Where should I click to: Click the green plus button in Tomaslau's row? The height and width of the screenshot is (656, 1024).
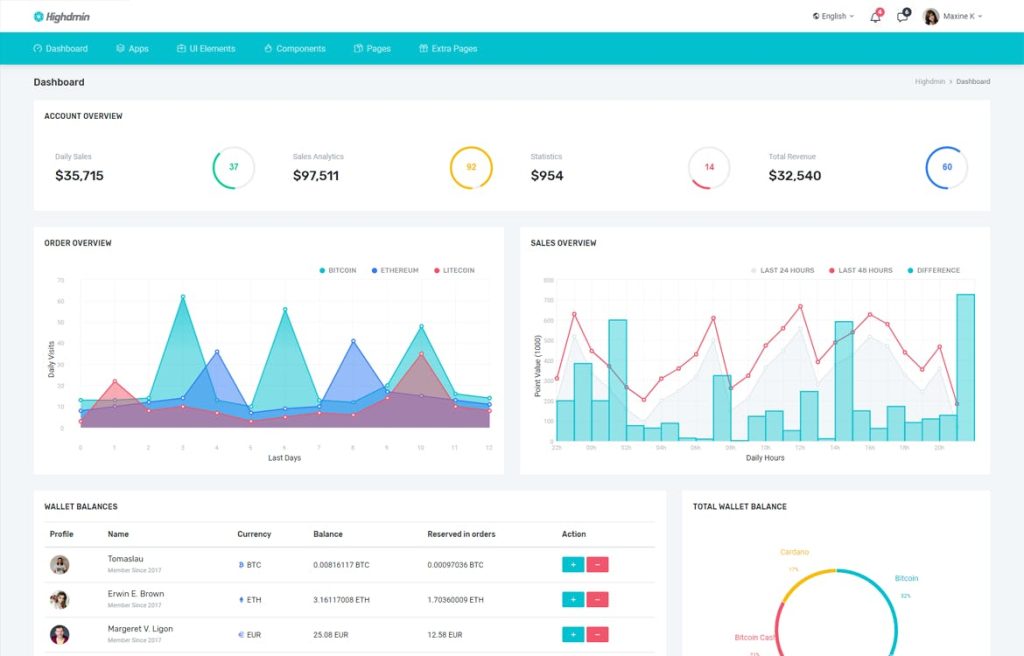click(572, 564)
